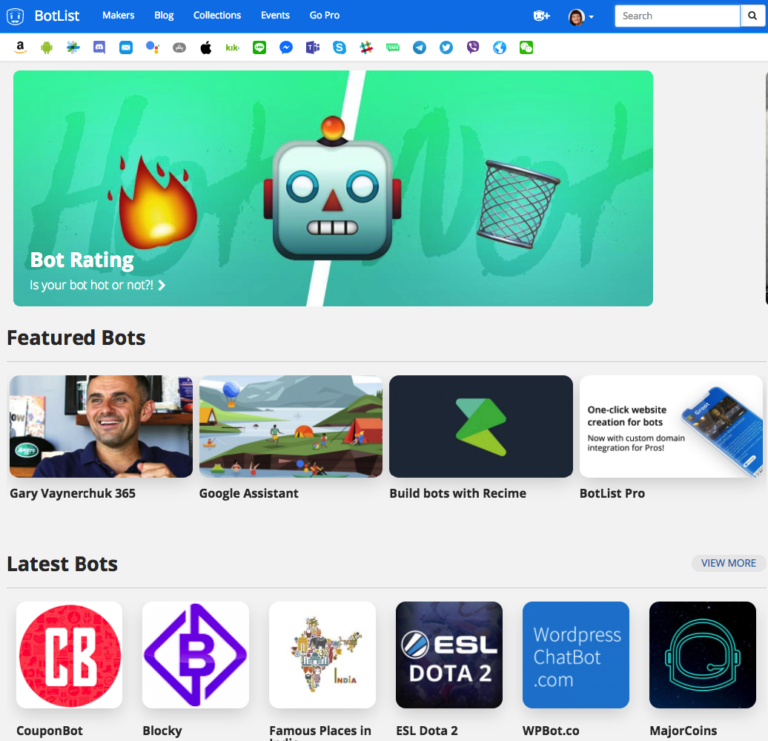
Task: Open the Blocky bot logo tile
Action: click(195, 655)
